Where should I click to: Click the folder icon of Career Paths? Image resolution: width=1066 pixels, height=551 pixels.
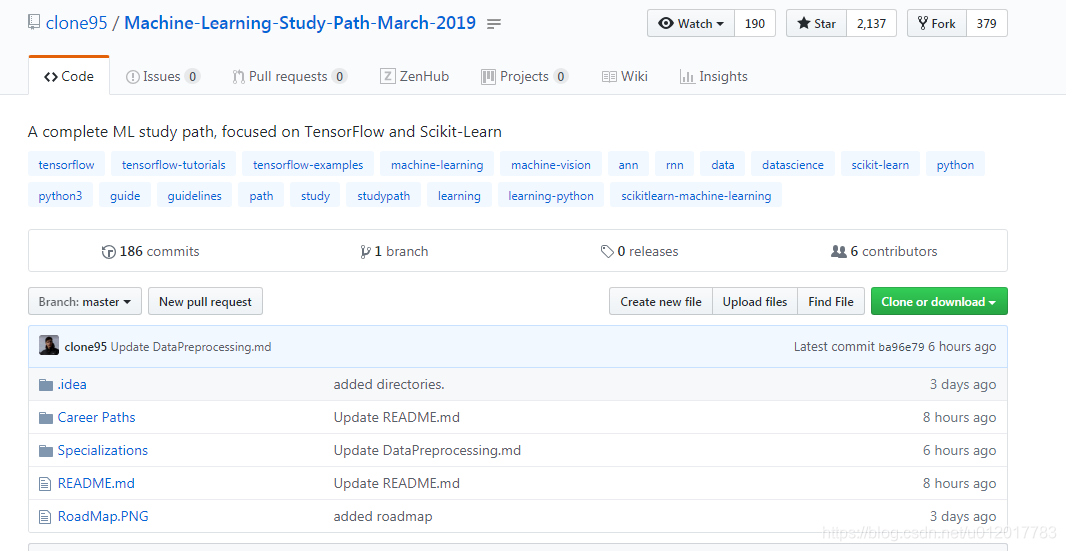[46, 418]
